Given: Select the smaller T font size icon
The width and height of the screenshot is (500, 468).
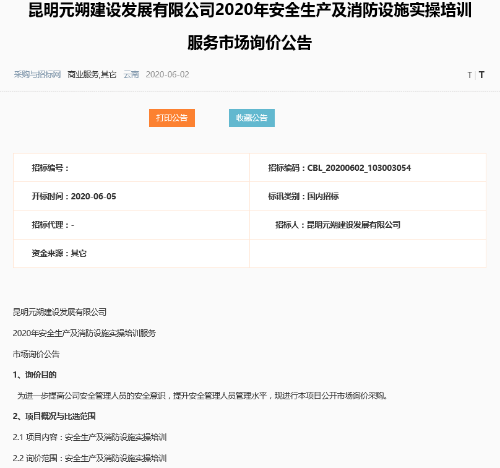Looking at the screenshot, I should (x=470, y=75).
